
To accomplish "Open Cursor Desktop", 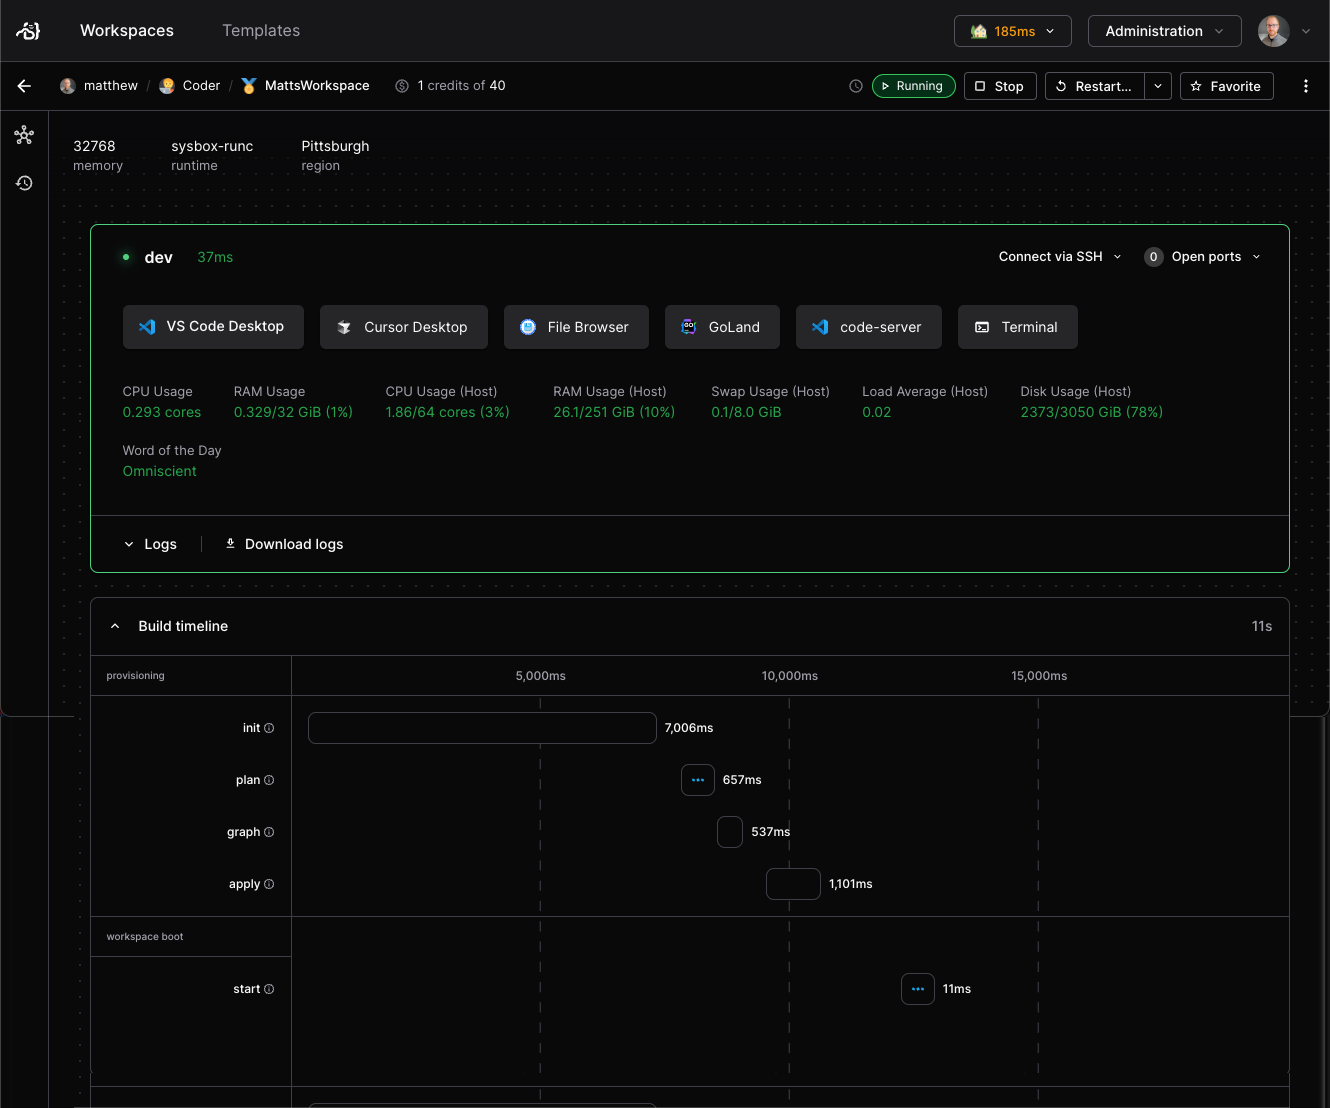I will [403, 327].
